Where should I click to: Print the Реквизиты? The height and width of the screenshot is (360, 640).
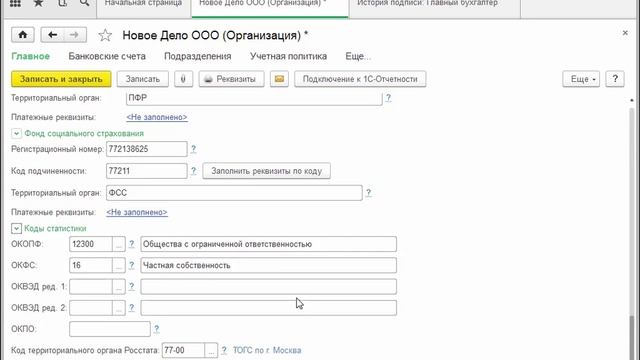(x=231, y=79)
